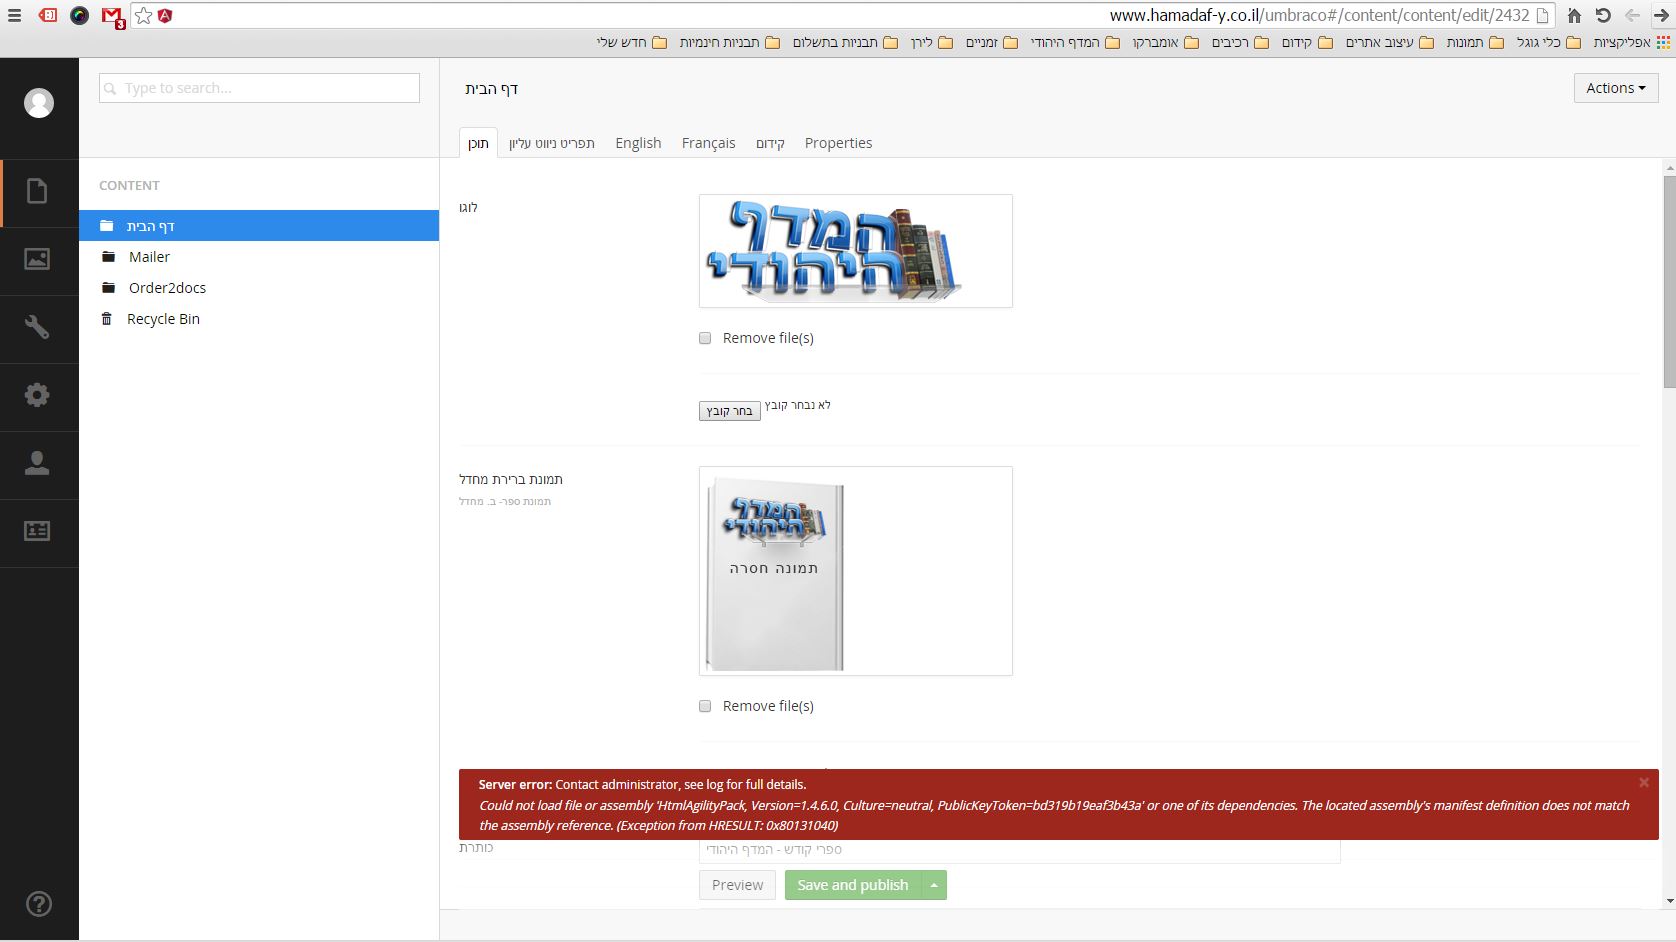Click the logo image thumbnail

pos(856,251)
